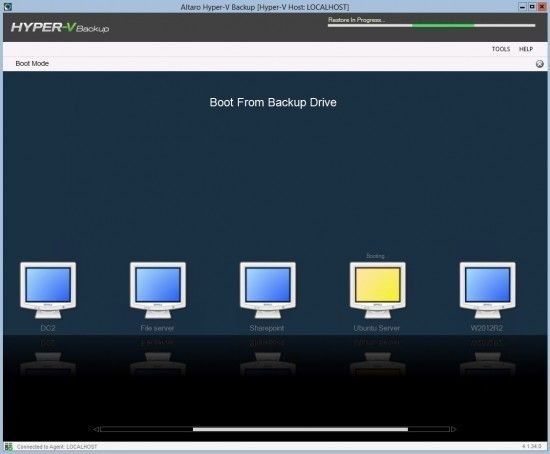Select the DC2 virtual machine monitor icon

pos(48,290)
